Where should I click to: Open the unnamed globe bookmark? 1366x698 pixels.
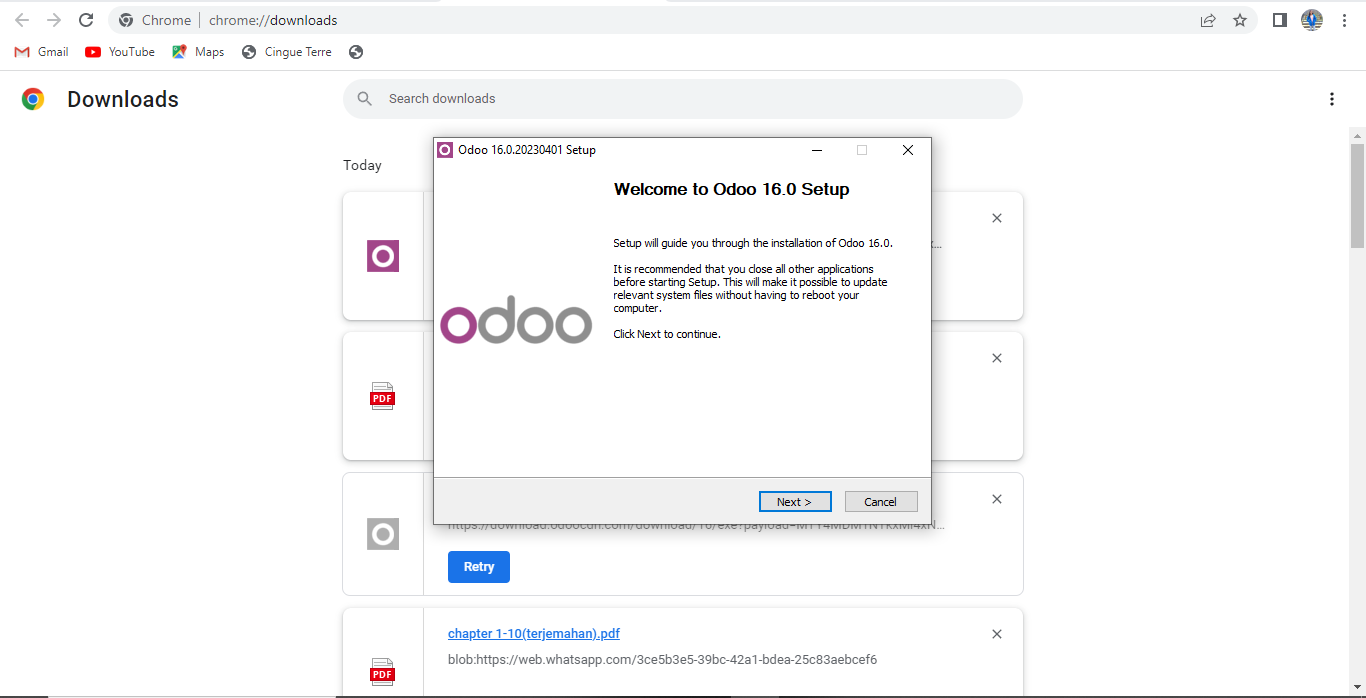coord(356,52)
